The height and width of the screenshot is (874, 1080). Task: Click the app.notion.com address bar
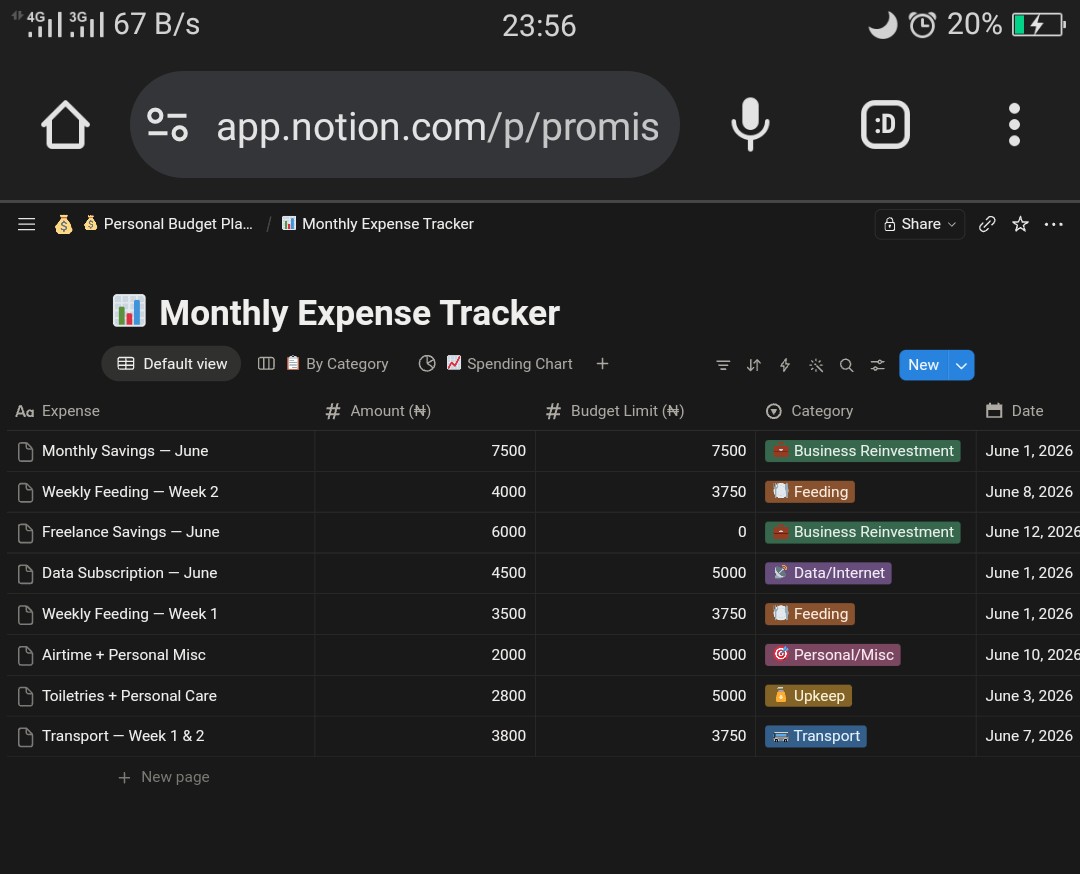pyautogui.click(x=405, y=125)
